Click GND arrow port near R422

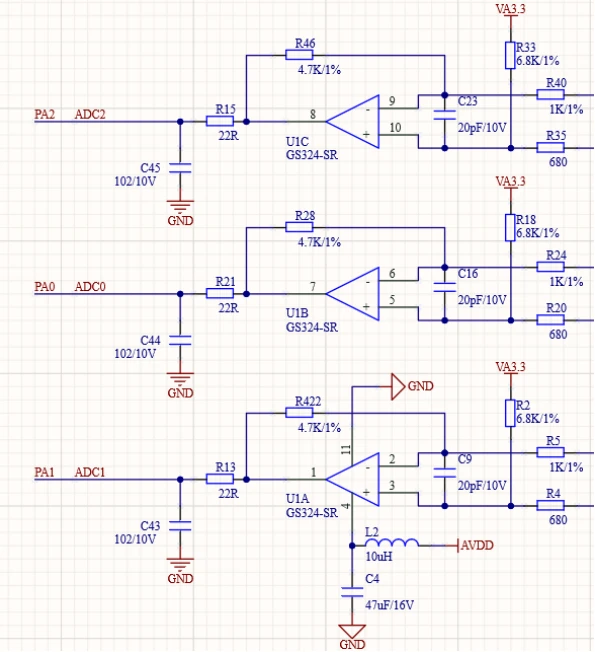point(398,387)
